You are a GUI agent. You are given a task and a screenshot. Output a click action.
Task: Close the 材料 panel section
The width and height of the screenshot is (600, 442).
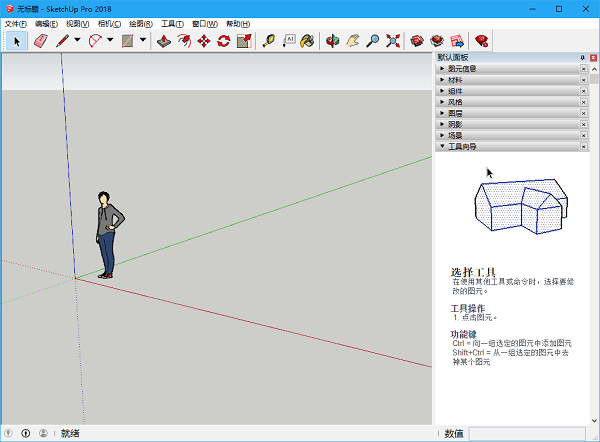click(x=584, y=80)
